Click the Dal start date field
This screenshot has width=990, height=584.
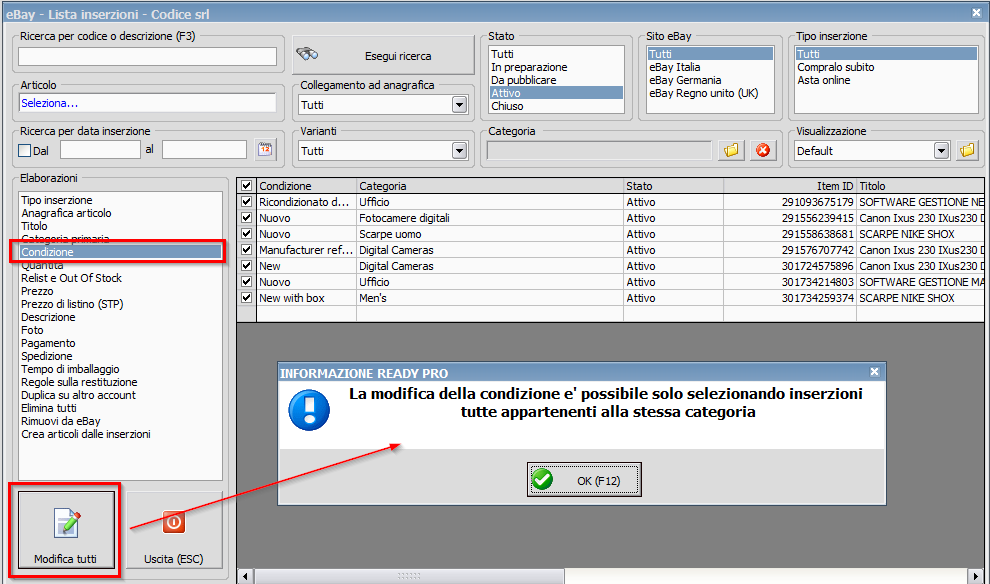pos(100,150)
